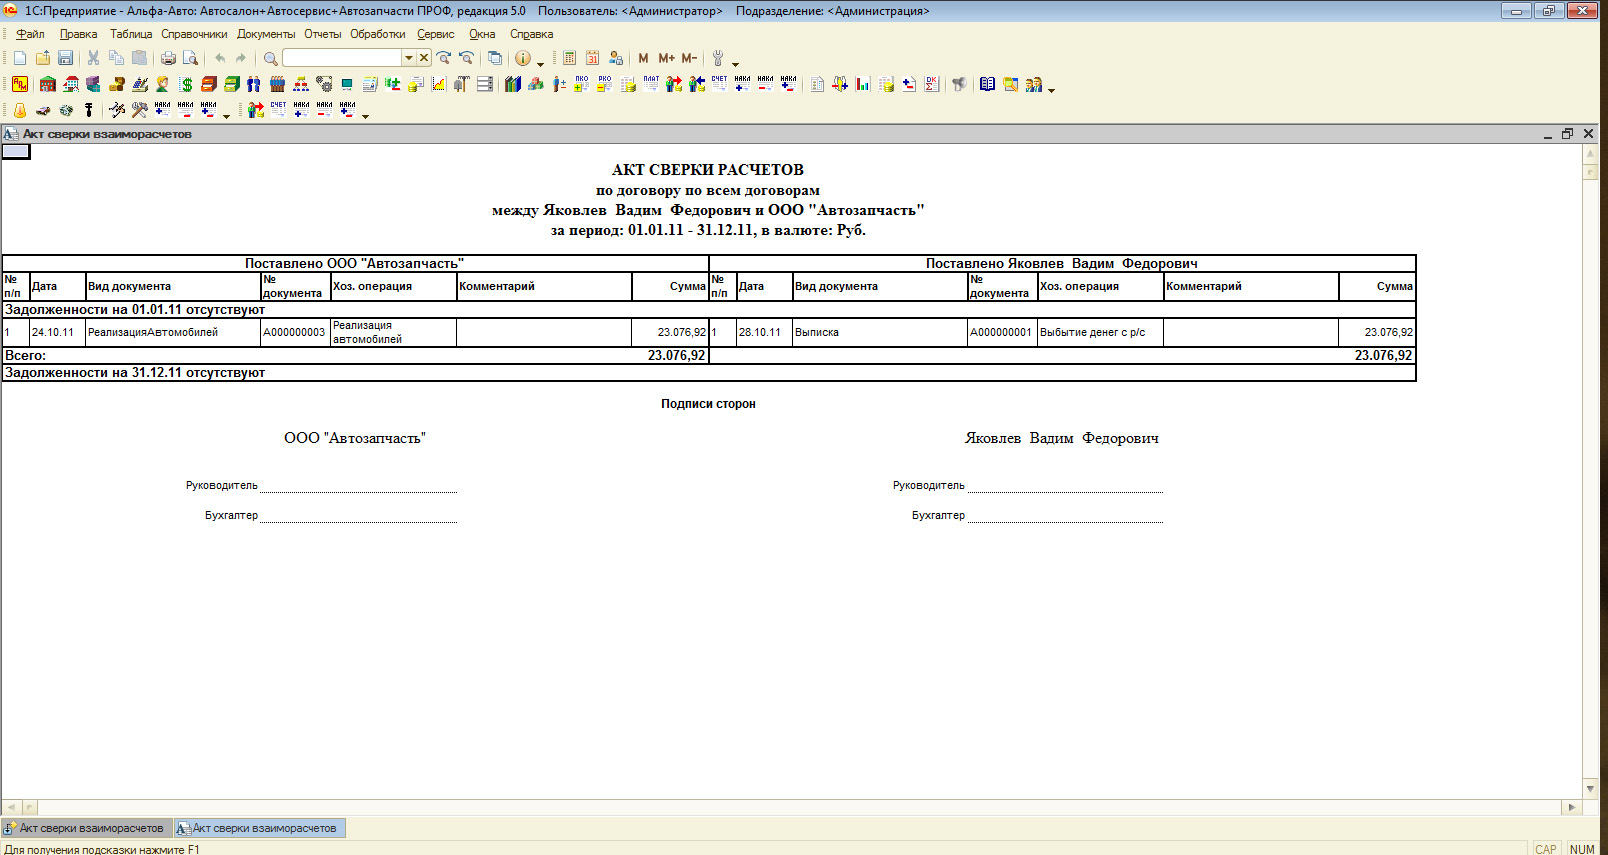Click the megaphone icon

point(959,84)
